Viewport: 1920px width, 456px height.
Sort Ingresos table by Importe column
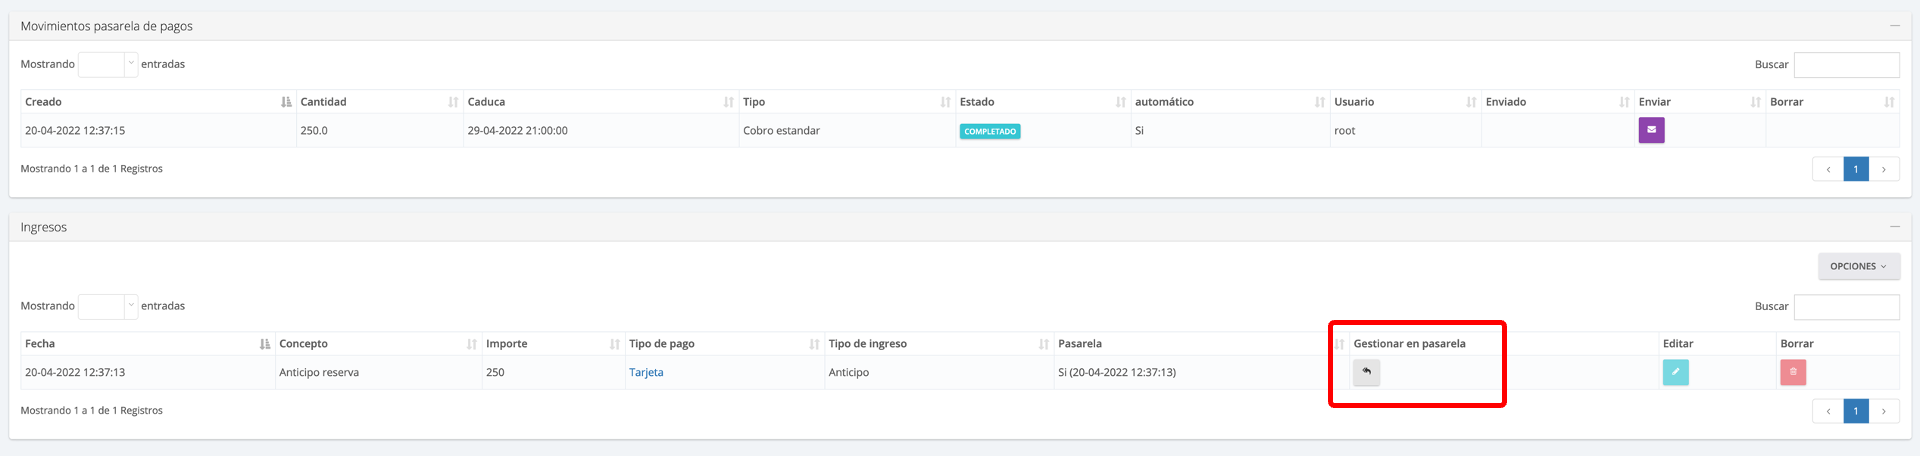click(552, 344)
